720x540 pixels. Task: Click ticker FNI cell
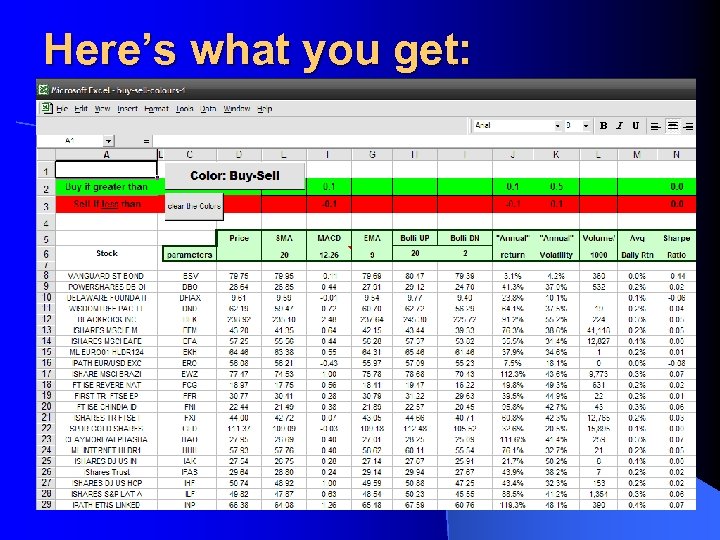pos(189,407)
